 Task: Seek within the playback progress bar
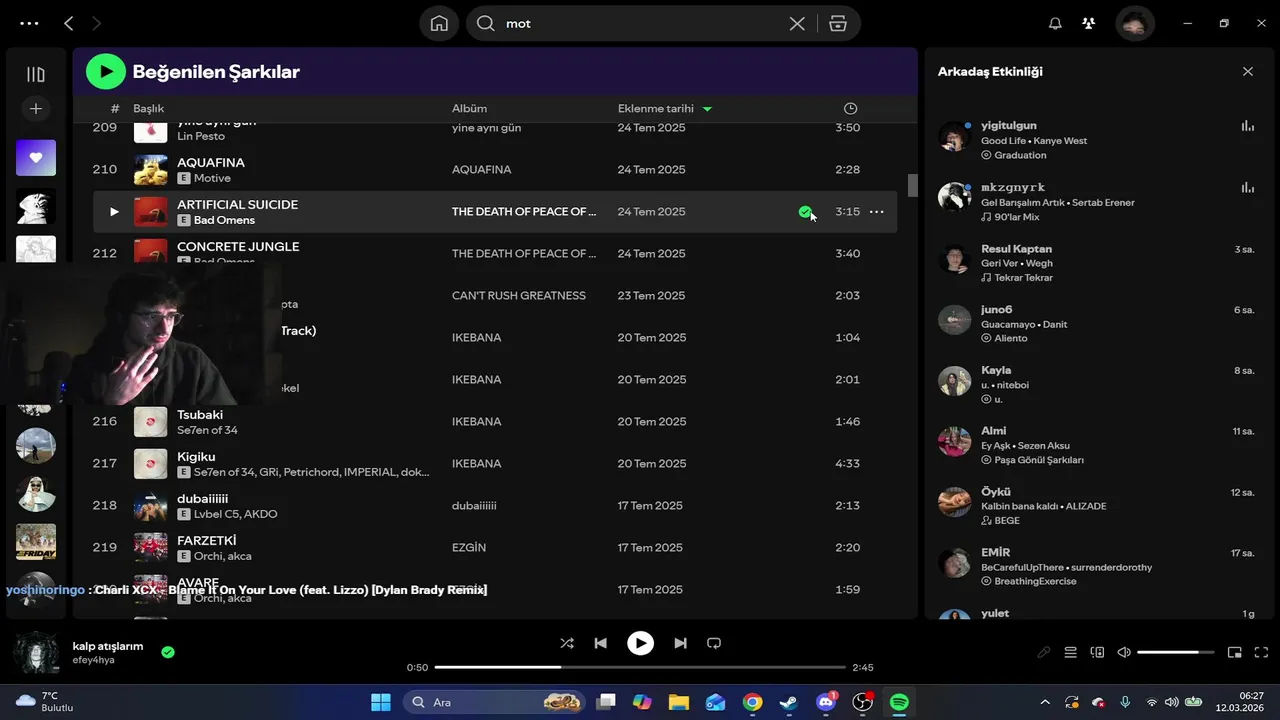tap(640, 667)
